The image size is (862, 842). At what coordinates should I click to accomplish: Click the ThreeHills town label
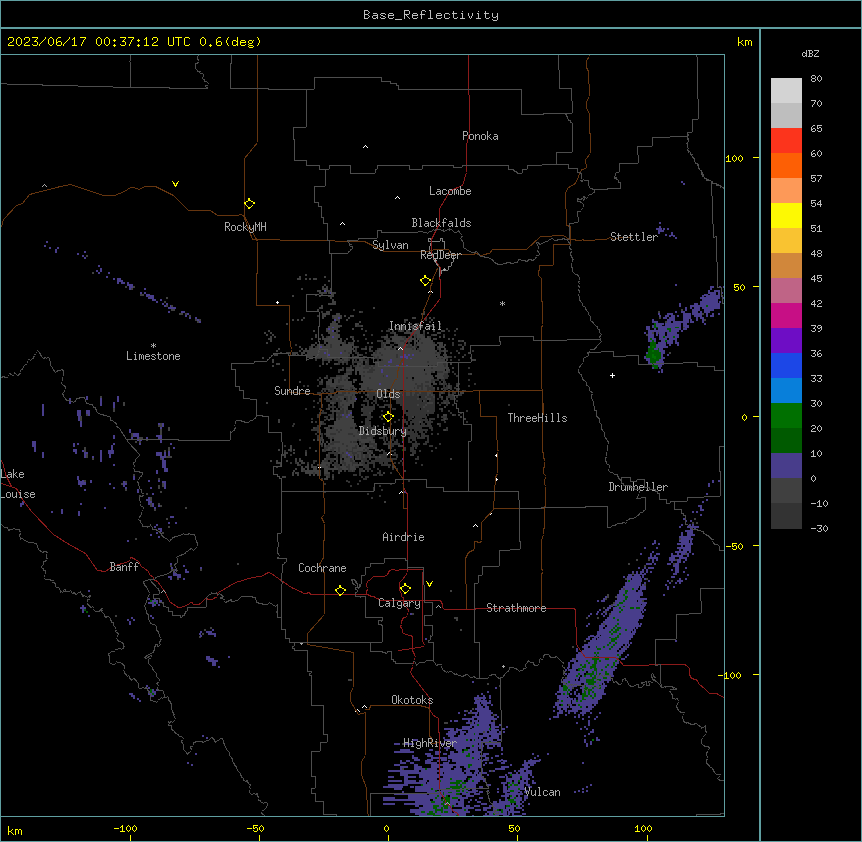click(x=537, y=418)
